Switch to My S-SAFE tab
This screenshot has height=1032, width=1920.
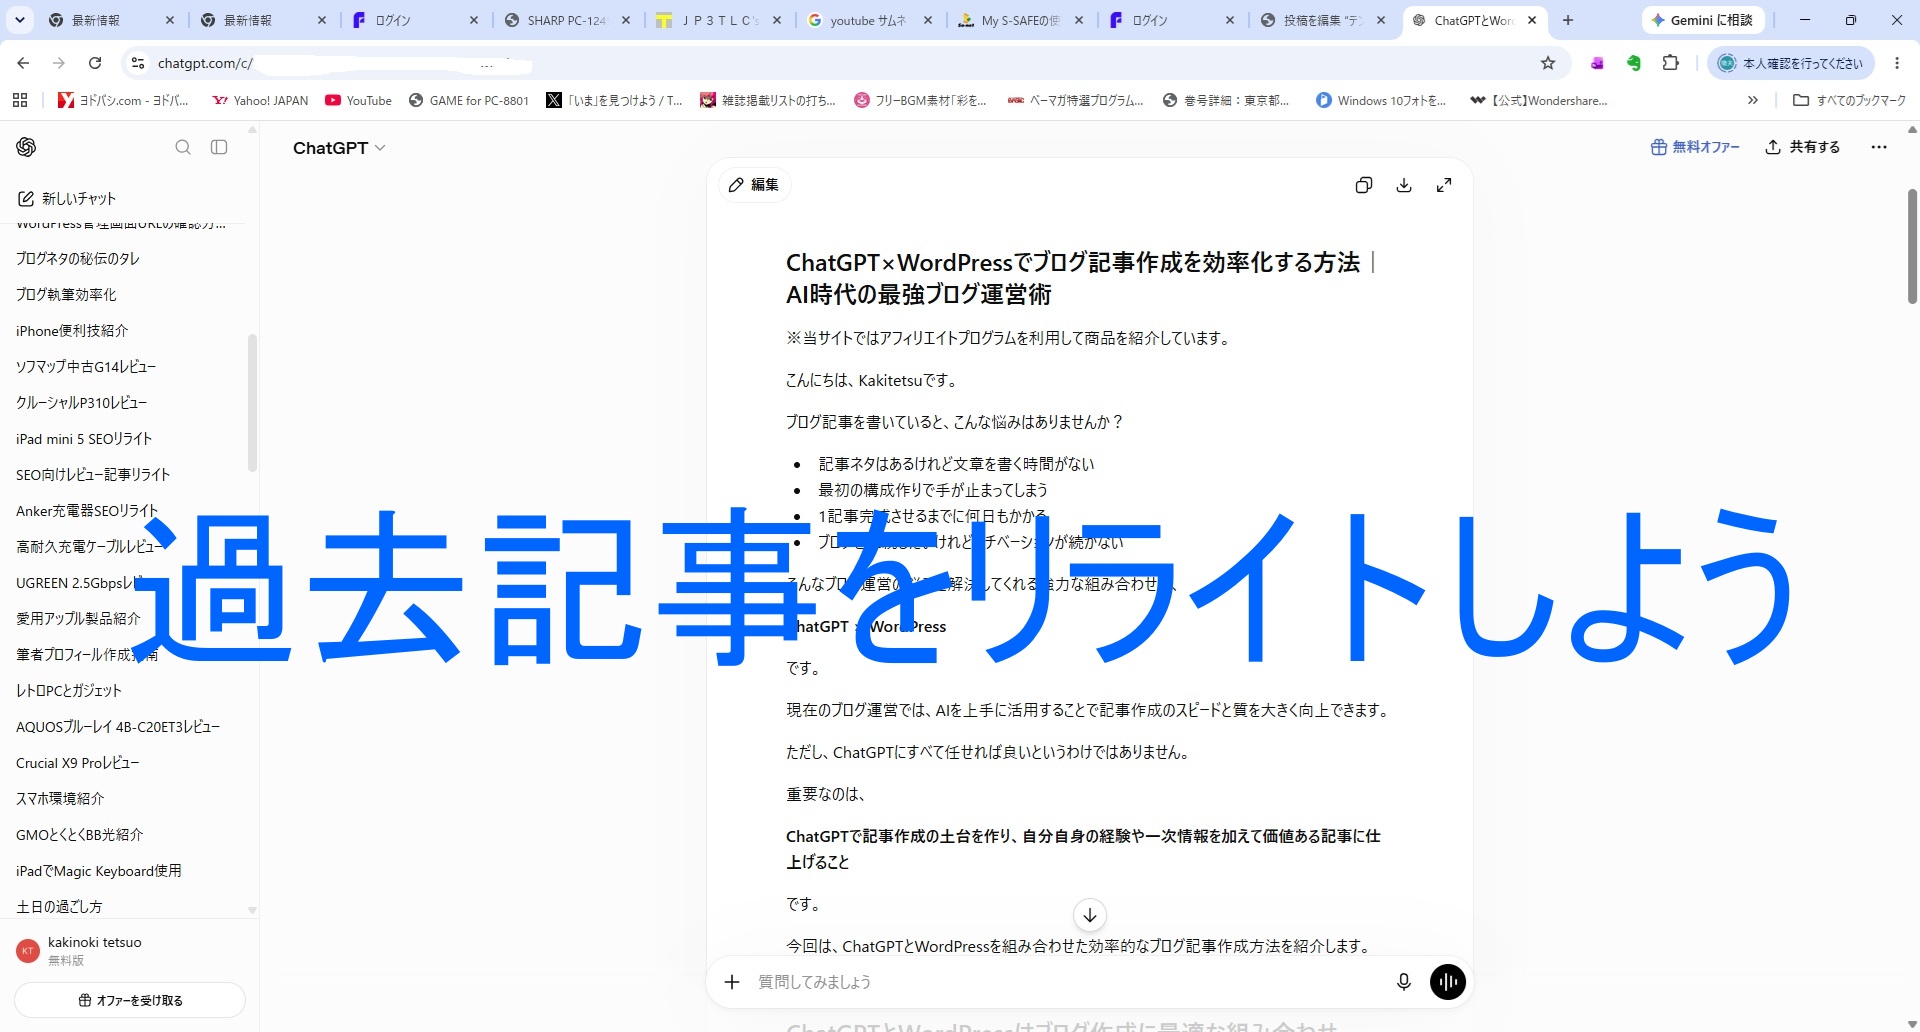[1020, 20]
